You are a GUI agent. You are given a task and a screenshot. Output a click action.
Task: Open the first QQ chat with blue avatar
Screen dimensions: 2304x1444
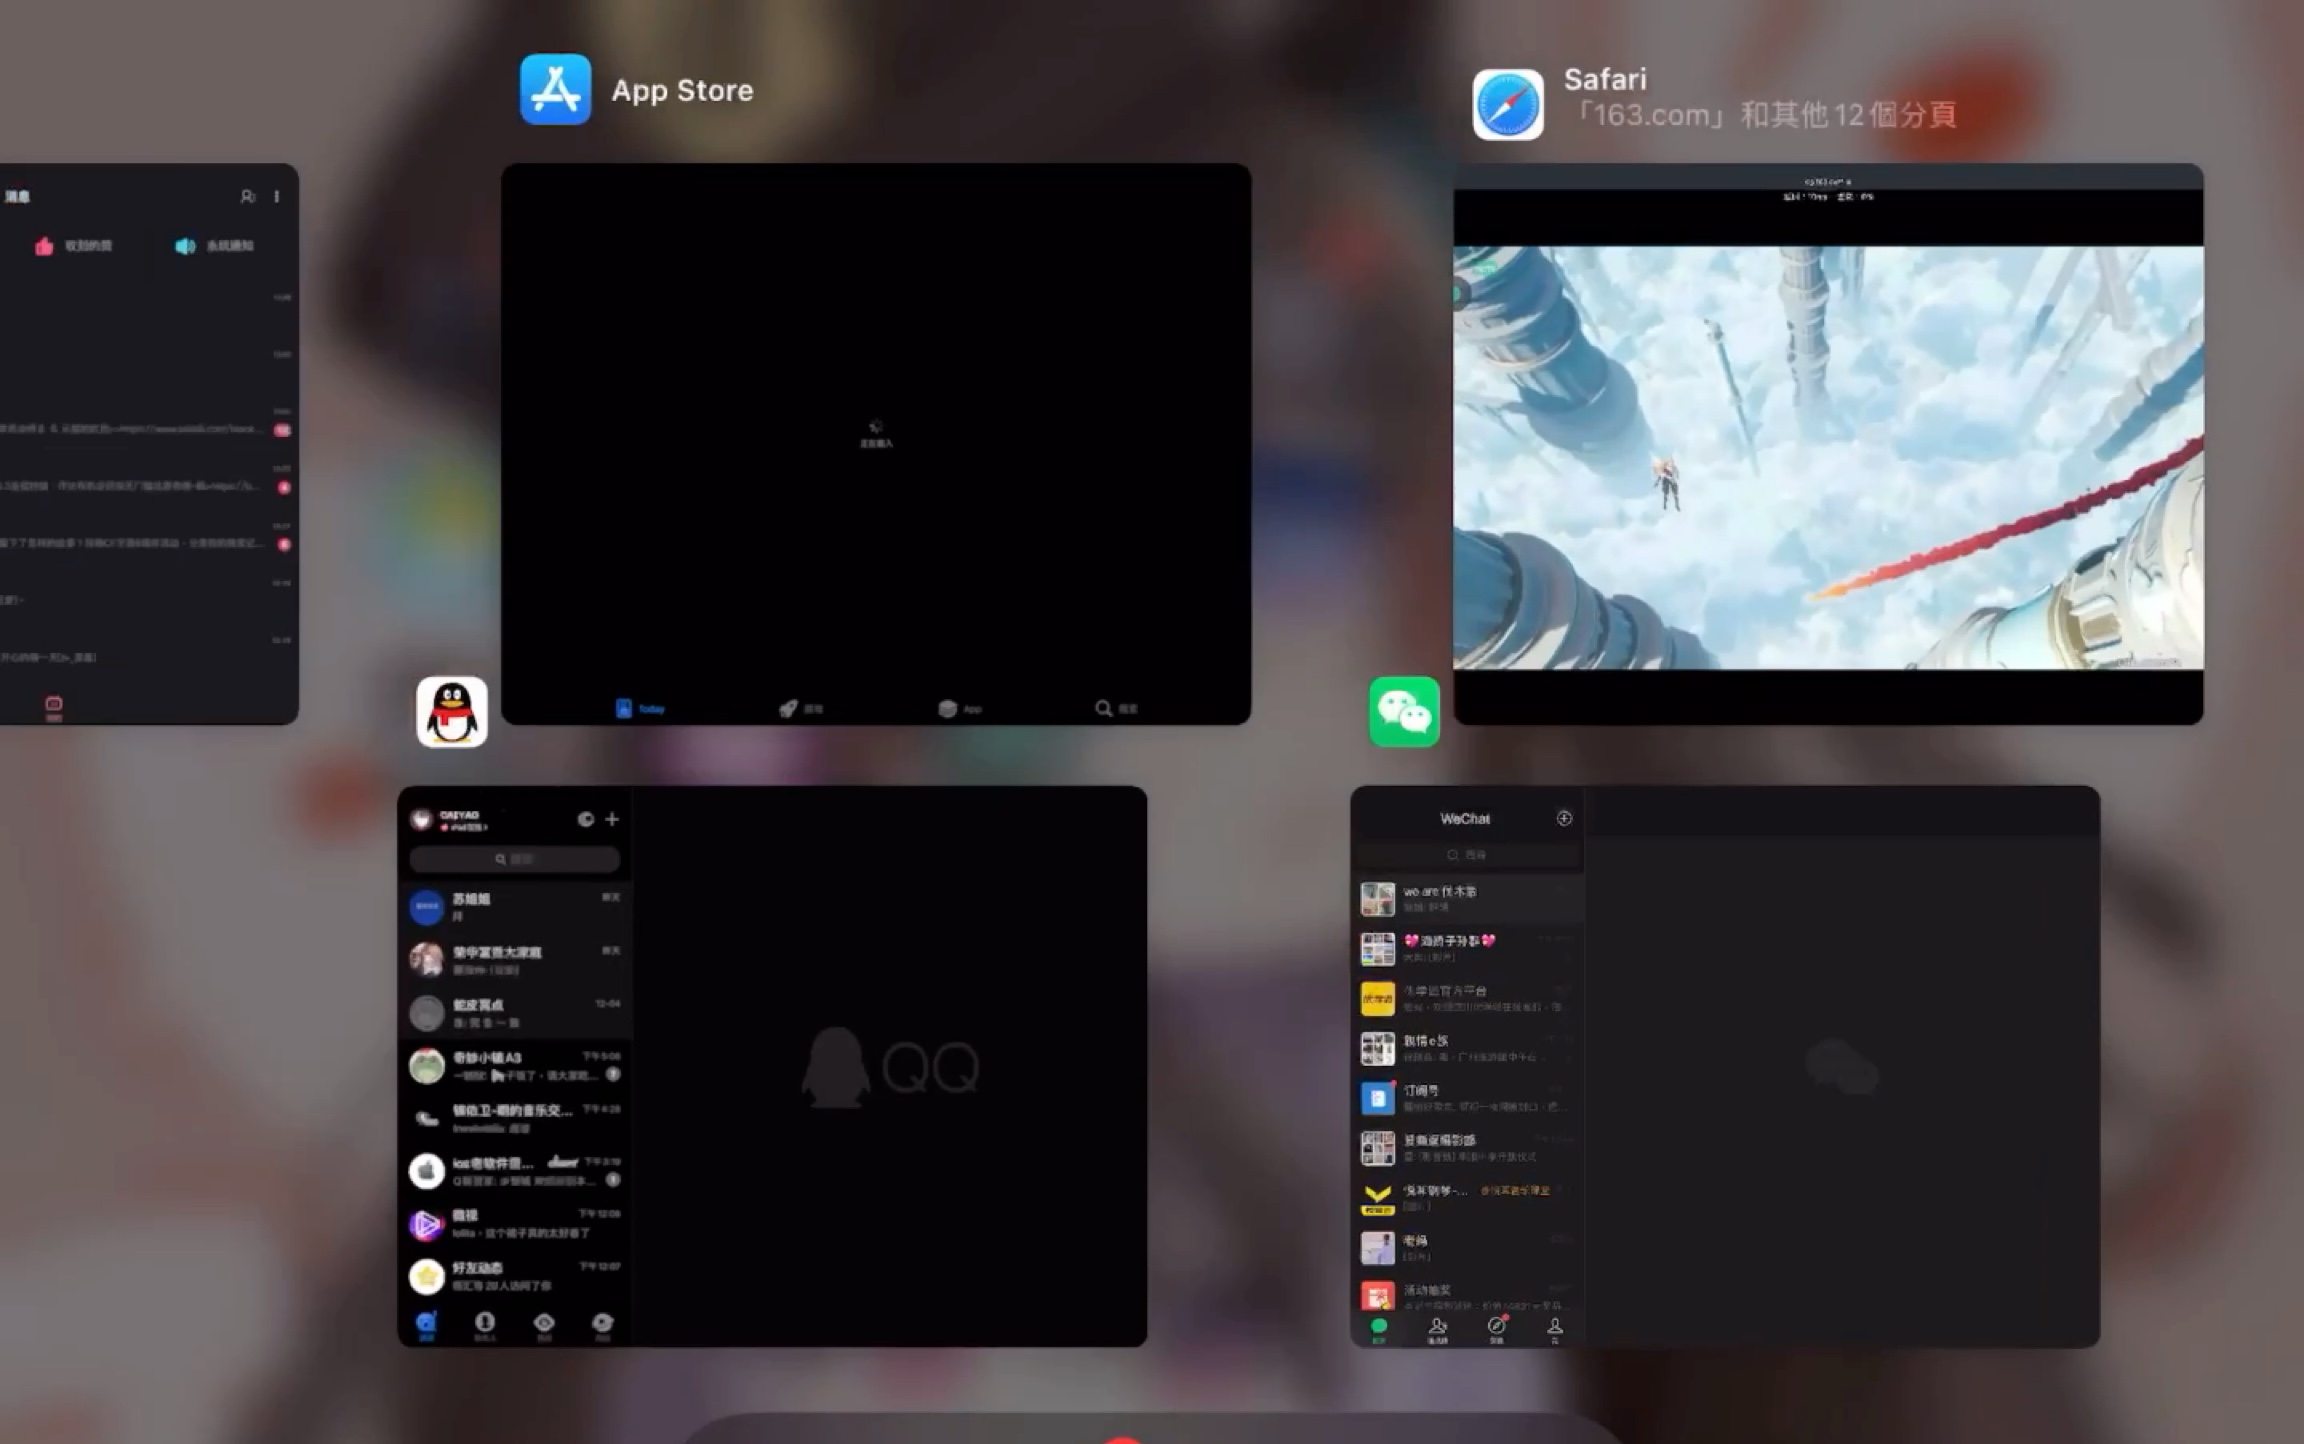tap(515, 907)
